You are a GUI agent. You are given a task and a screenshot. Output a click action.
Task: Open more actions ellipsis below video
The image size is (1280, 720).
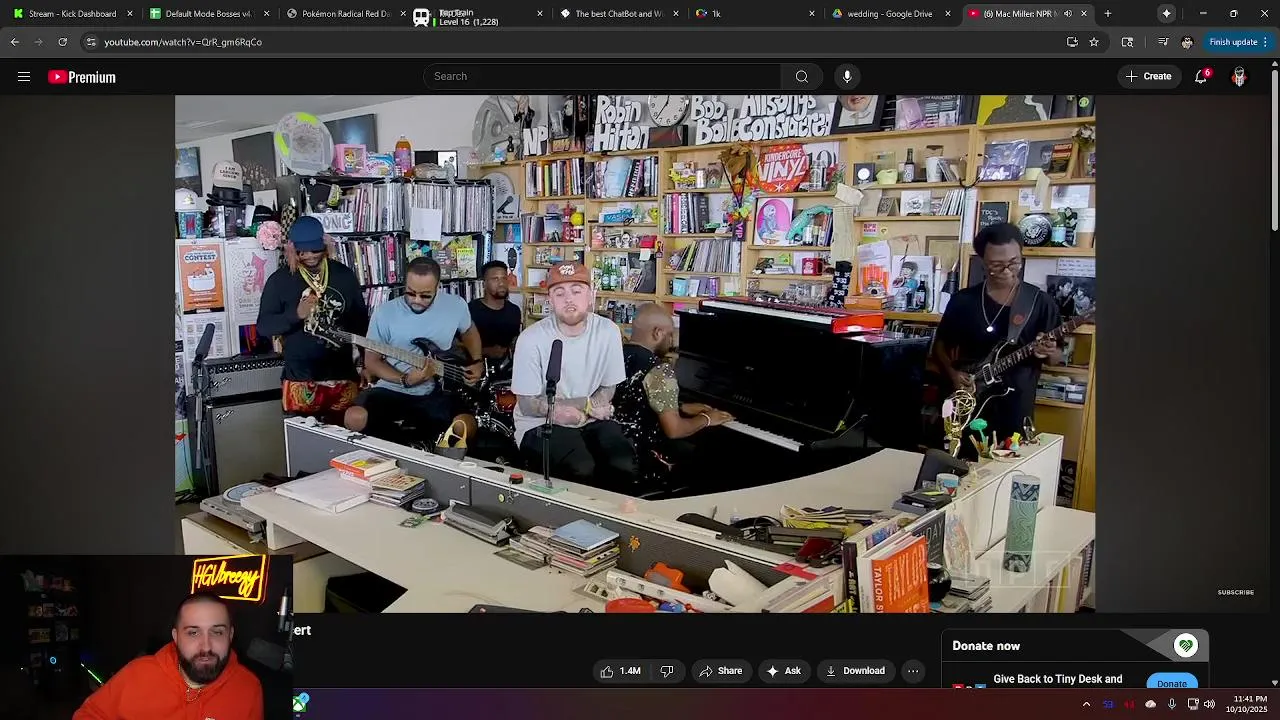(913, 671)
